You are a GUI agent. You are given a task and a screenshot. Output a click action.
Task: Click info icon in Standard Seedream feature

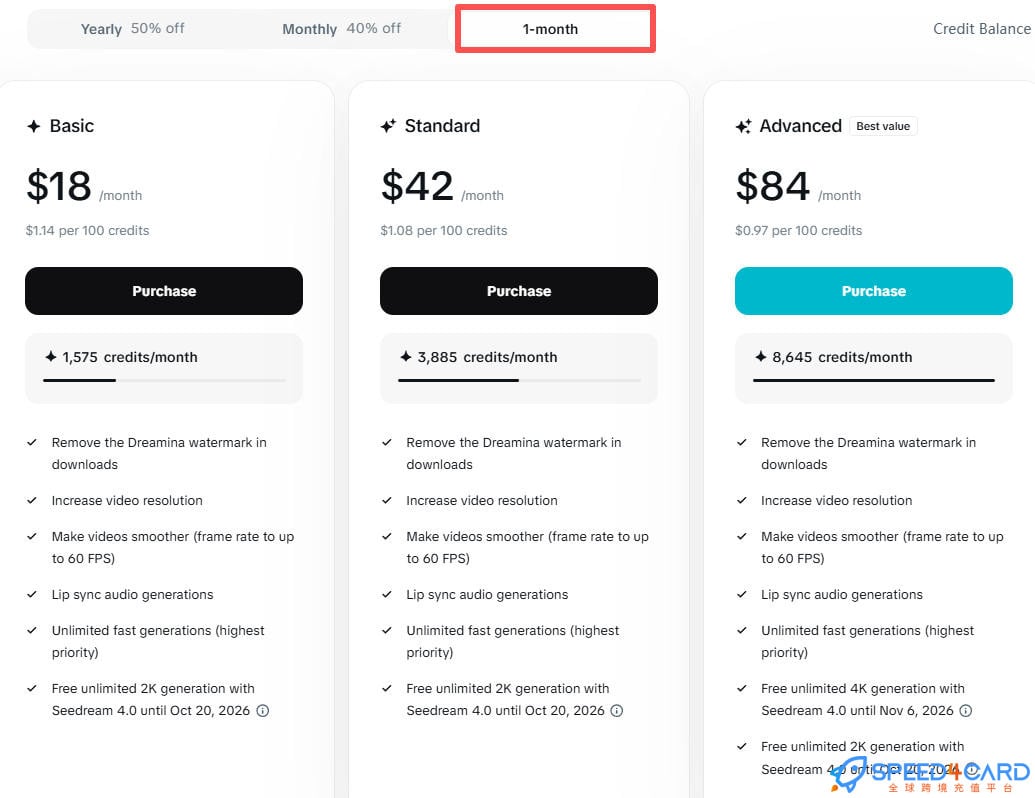(617, 711)
